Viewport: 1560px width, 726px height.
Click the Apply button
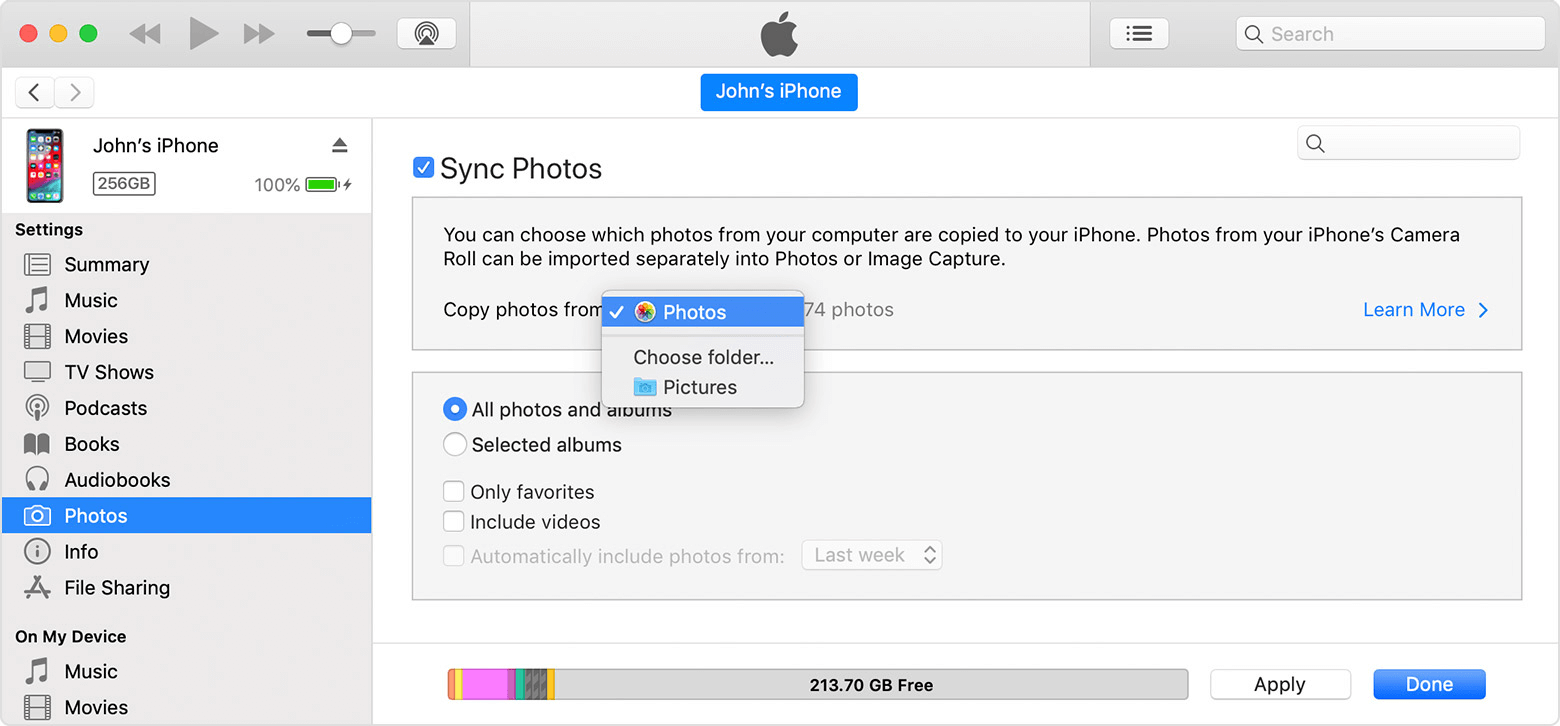[1279, 685]
